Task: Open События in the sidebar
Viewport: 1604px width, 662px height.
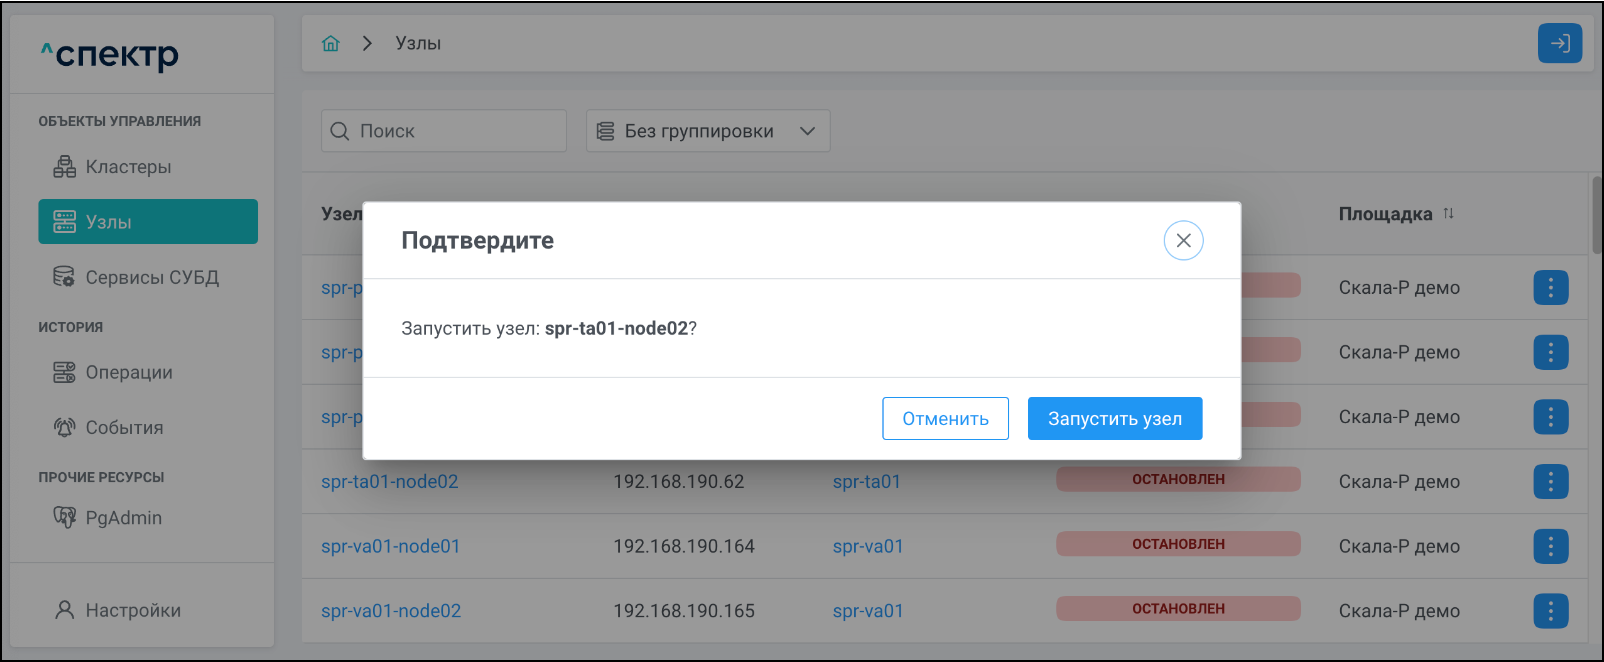Action: [x=124, y=427]
